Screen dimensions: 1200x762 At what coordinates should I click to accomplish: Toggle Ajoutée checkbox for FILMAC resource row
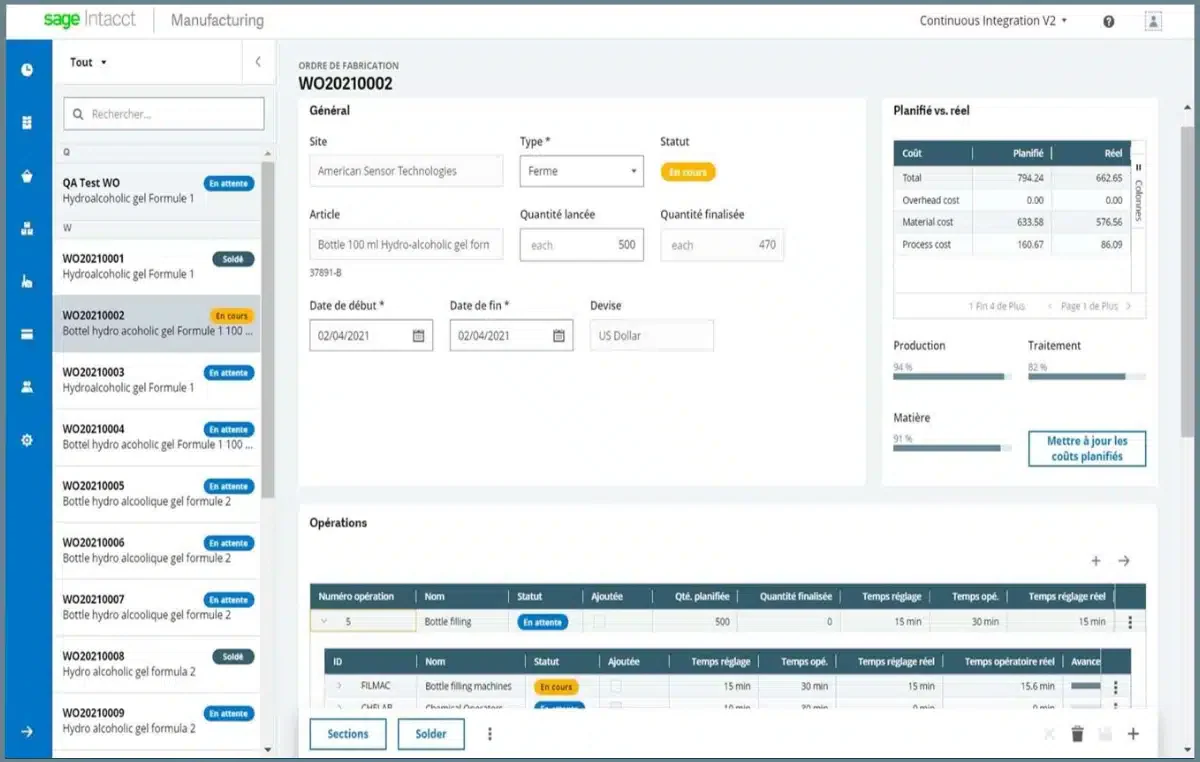coord(616,687)
